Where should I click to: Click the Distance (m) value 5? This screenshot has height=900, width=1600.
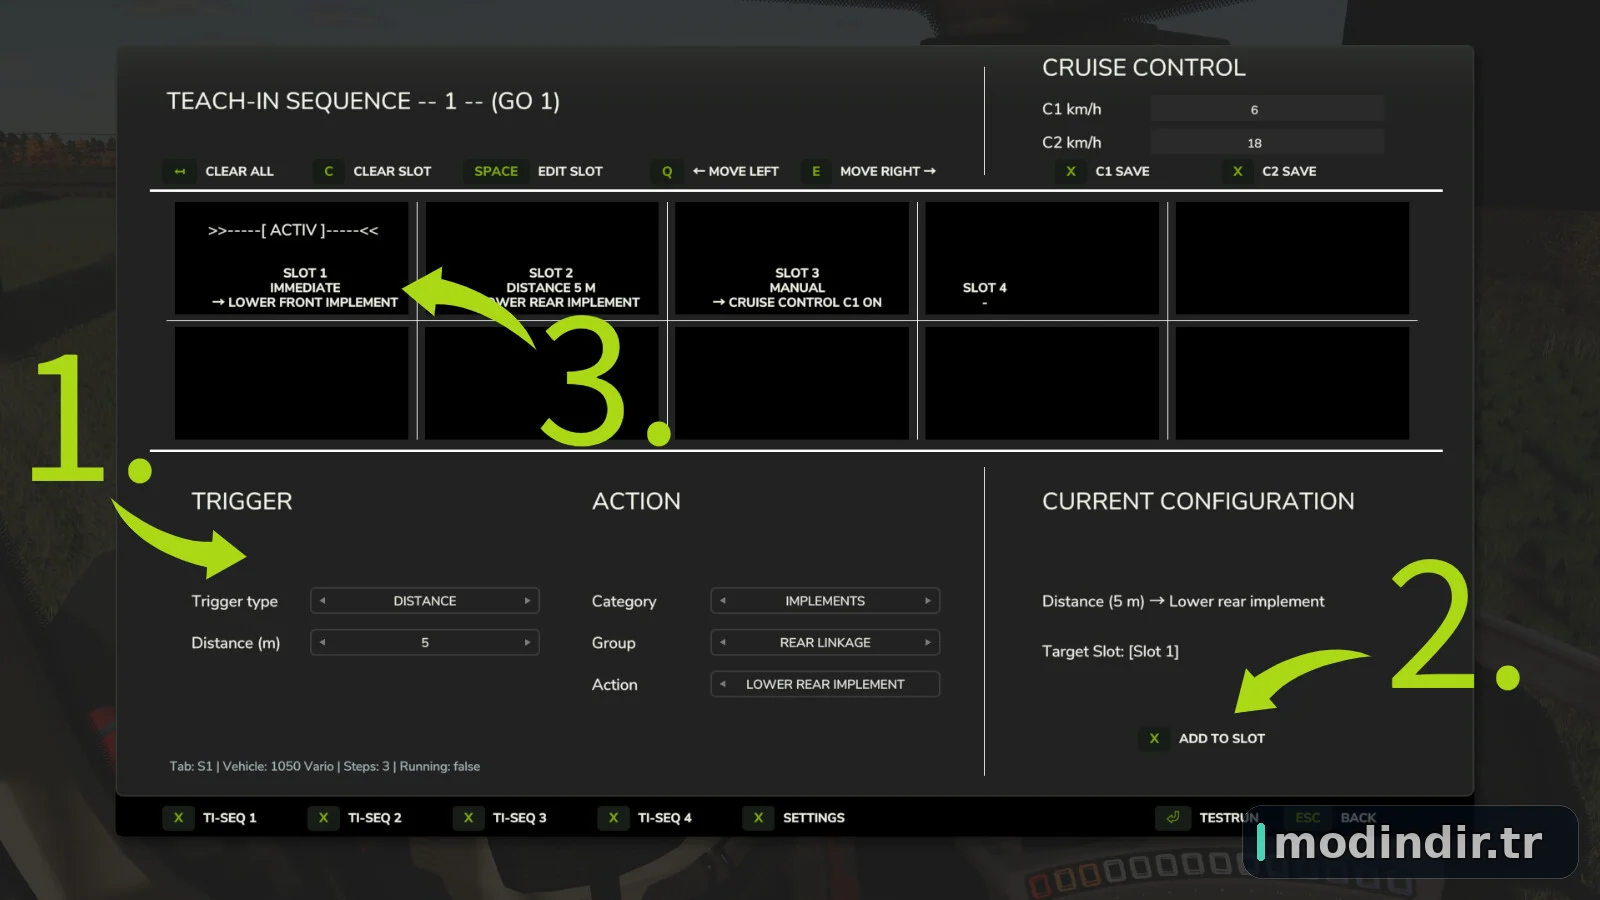(425, 643)
